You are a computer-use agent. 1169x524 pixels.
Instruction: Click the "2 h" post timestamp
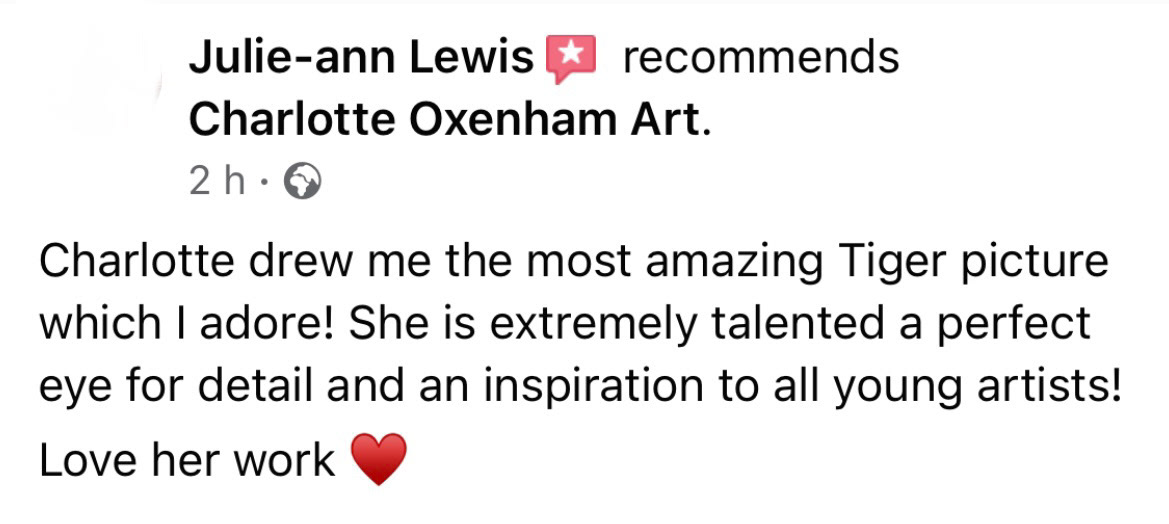pyautogui.click(x=217, y=181)
